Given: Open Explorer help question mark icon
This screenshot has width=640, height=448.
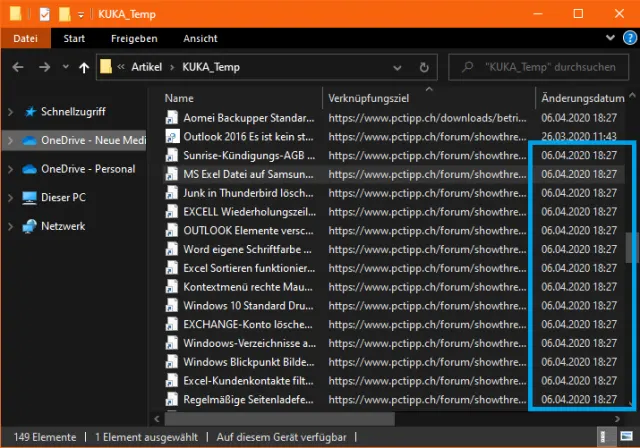Looking at the screenshot, I should coord(627,39).
